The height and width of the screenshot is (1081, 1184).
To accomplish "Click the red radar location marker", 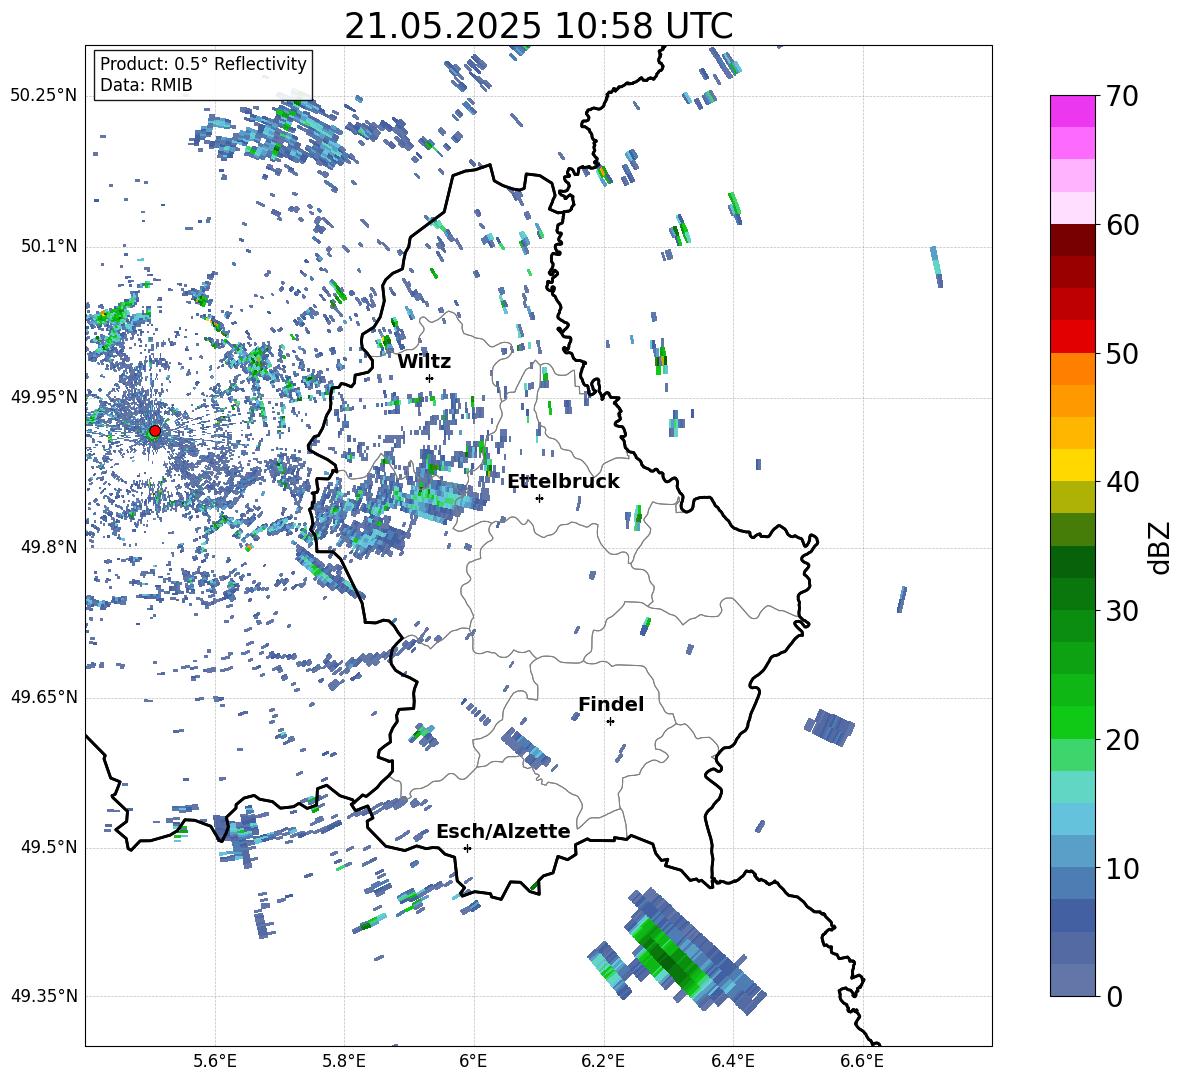I will [155, 431].
